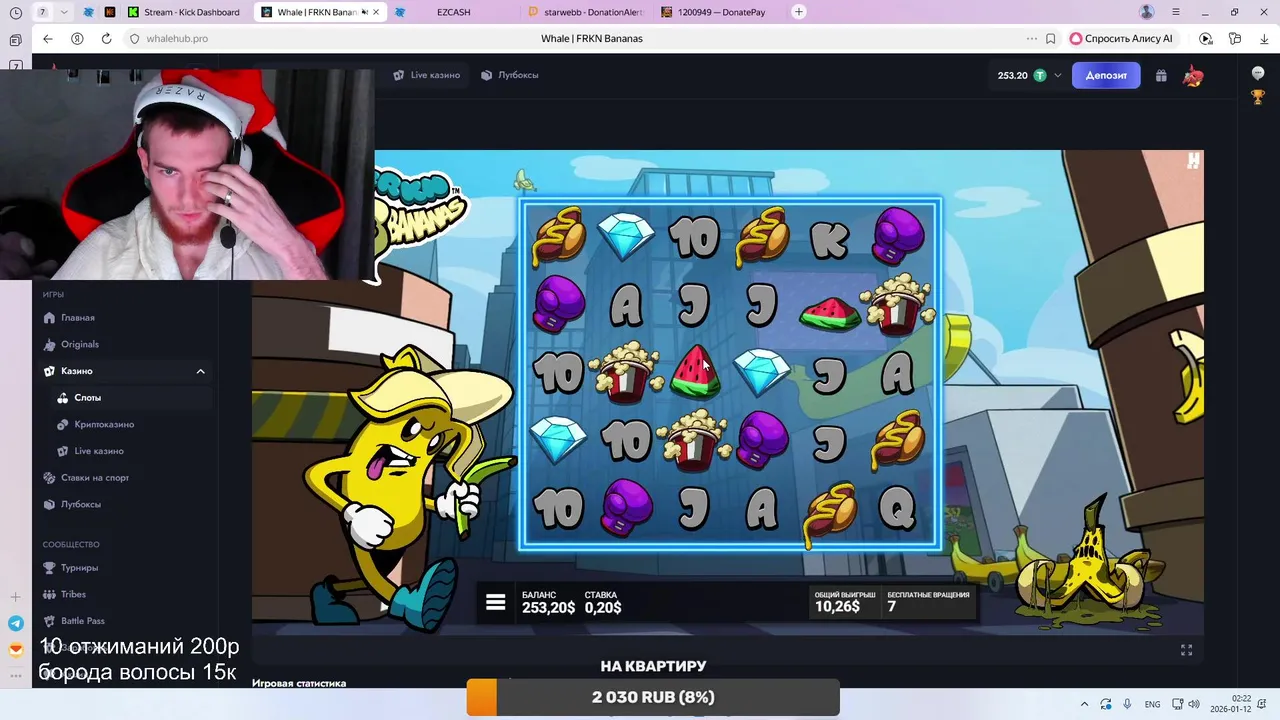Image resolution: width=1280 pixels, height=720 pixels.
Task: Add a sidebar app with plus icon
Action: tap(15, 597)
